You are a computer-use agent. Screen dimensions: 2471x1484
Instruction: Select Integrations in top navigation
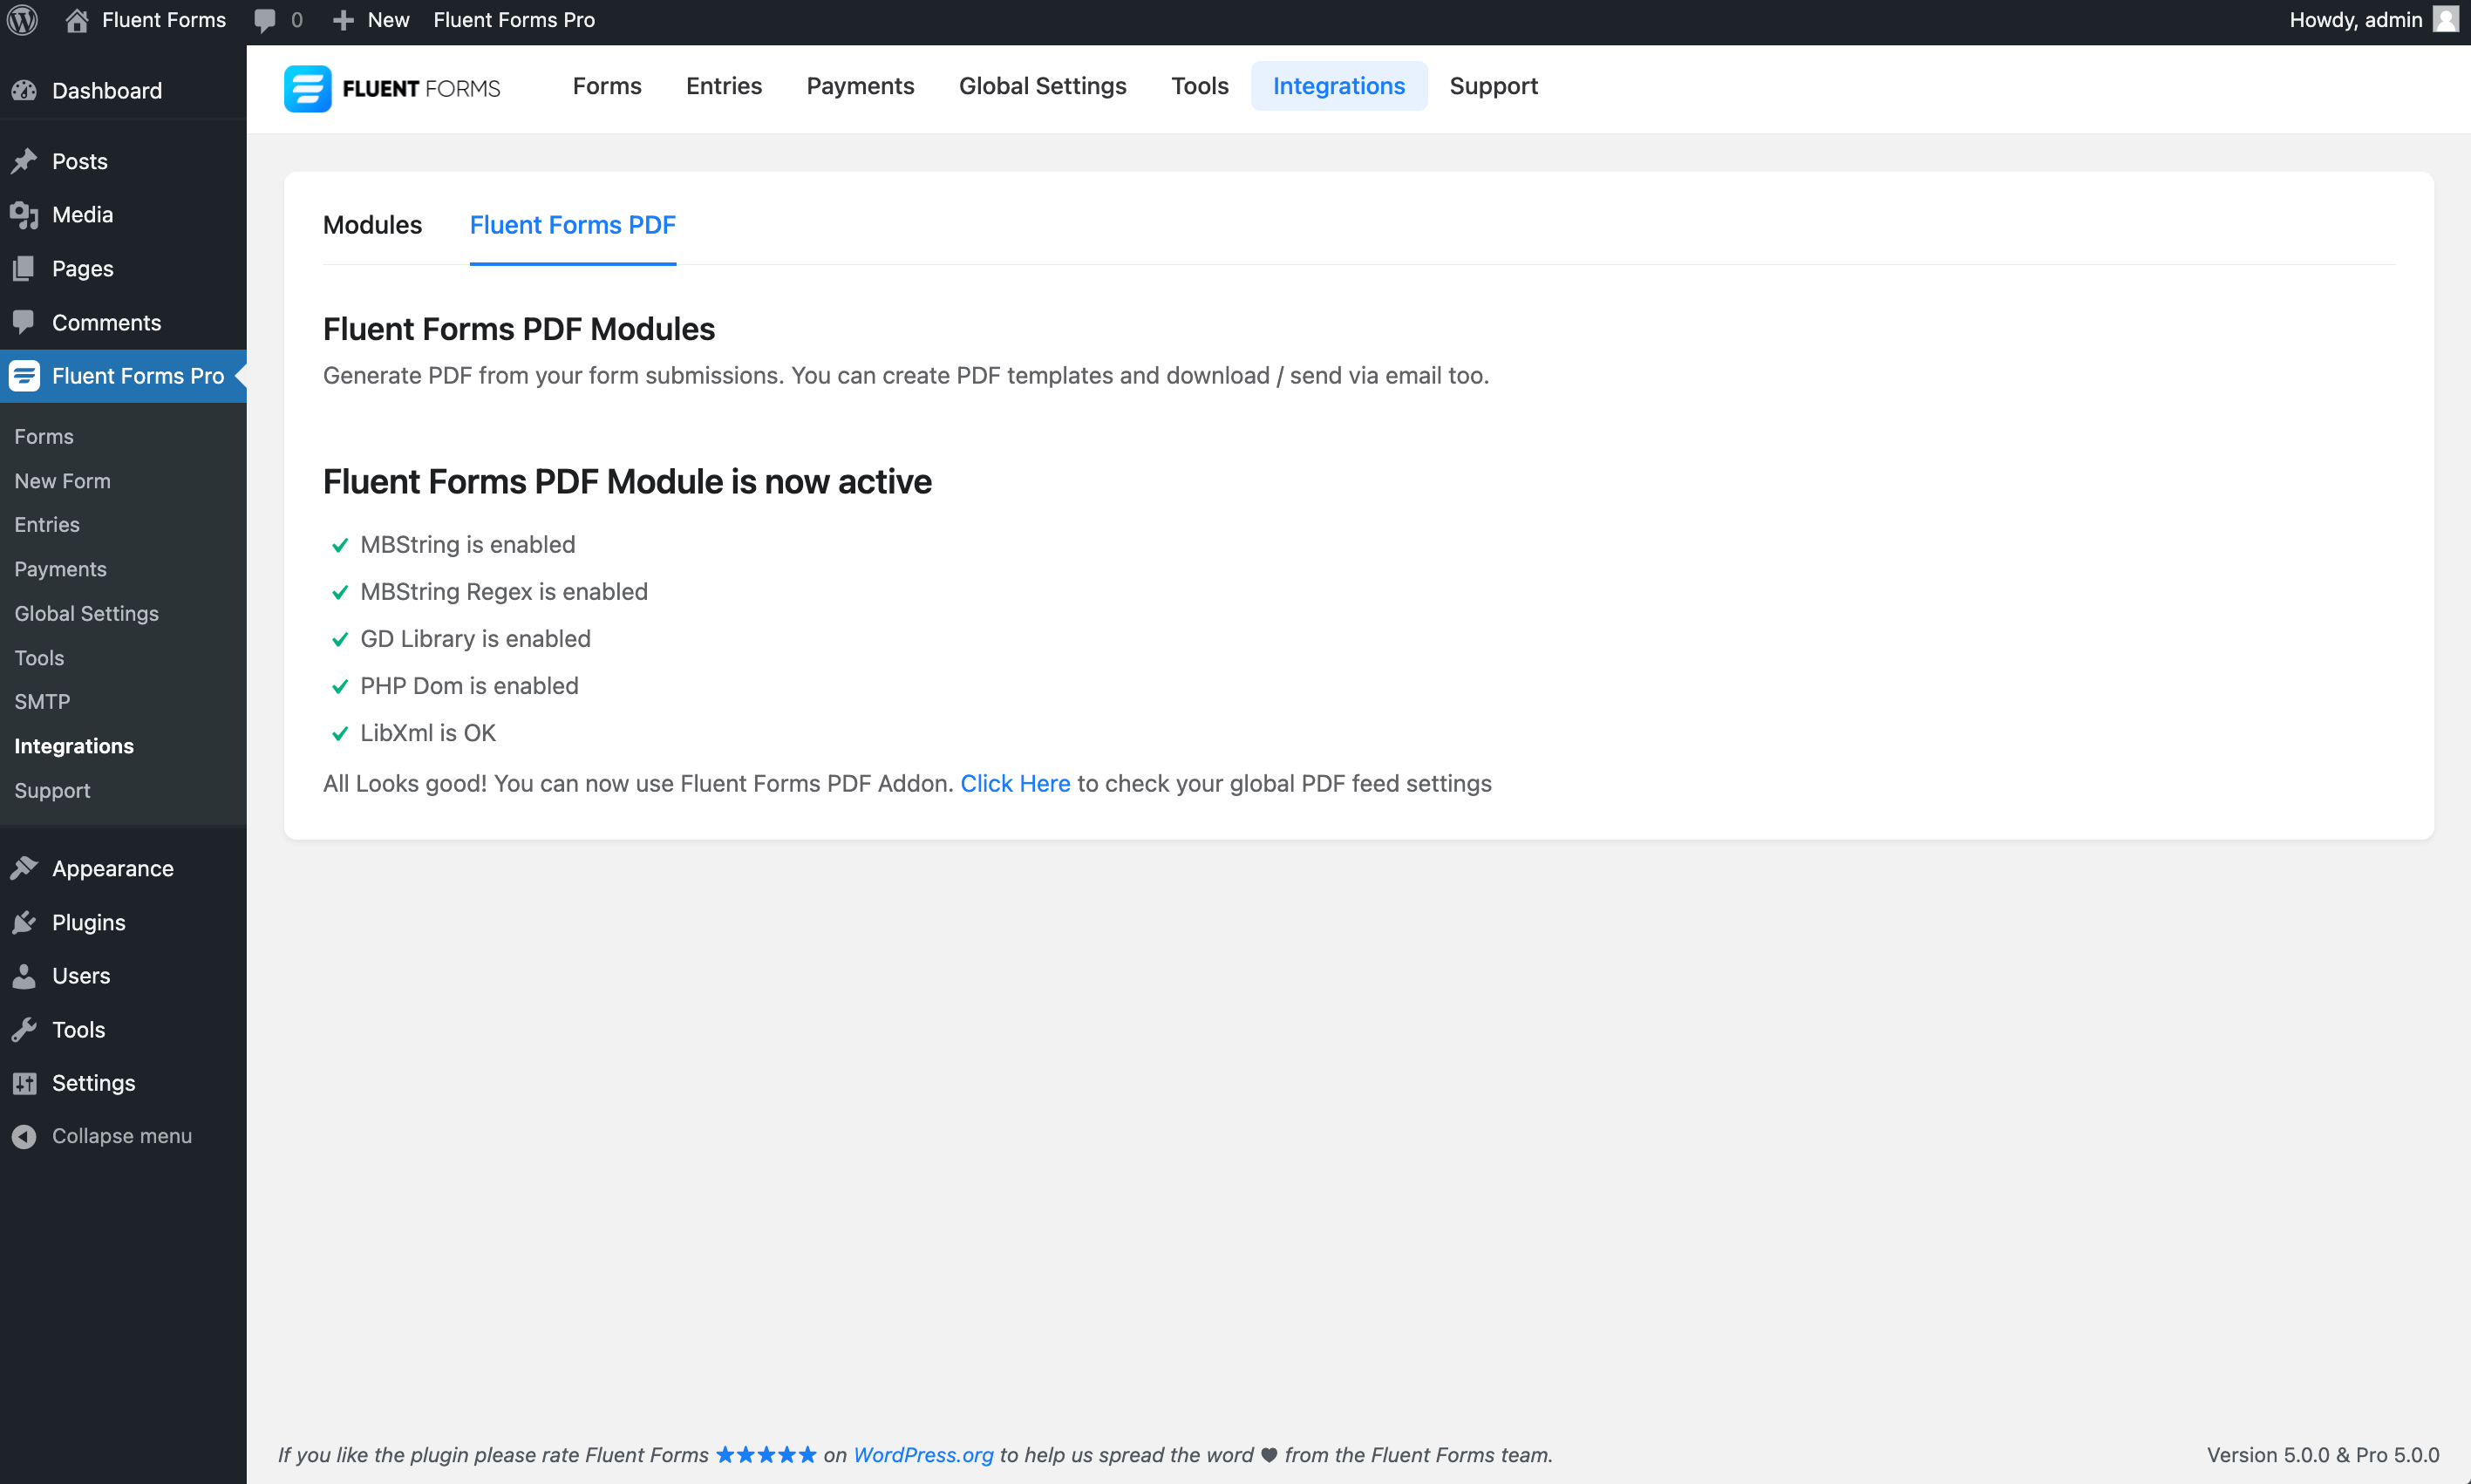click(1339, 86)
